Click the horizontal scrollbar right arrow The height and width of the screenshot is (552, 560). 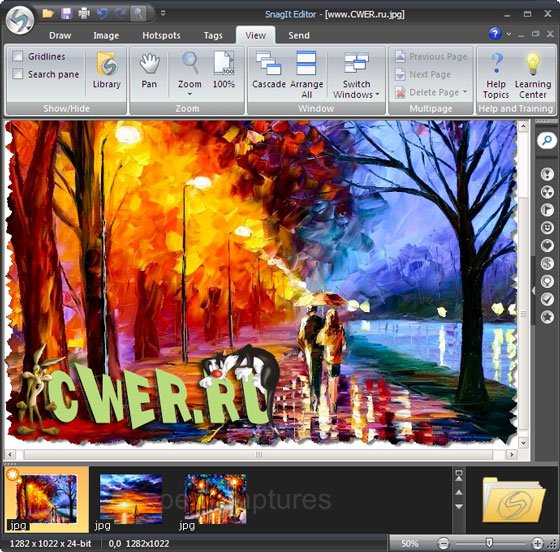pyautogui.click(x=512, y=455)
